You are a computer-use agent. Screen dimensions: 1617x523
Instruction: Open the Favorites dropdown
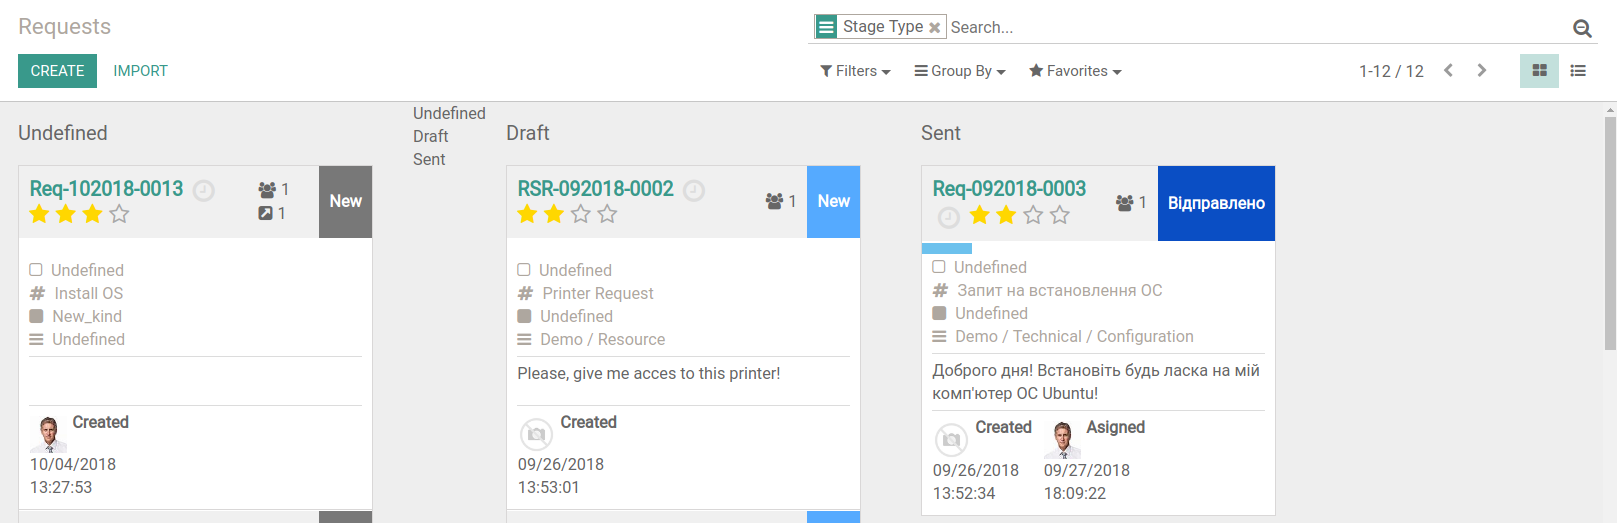pos(1075,71)
